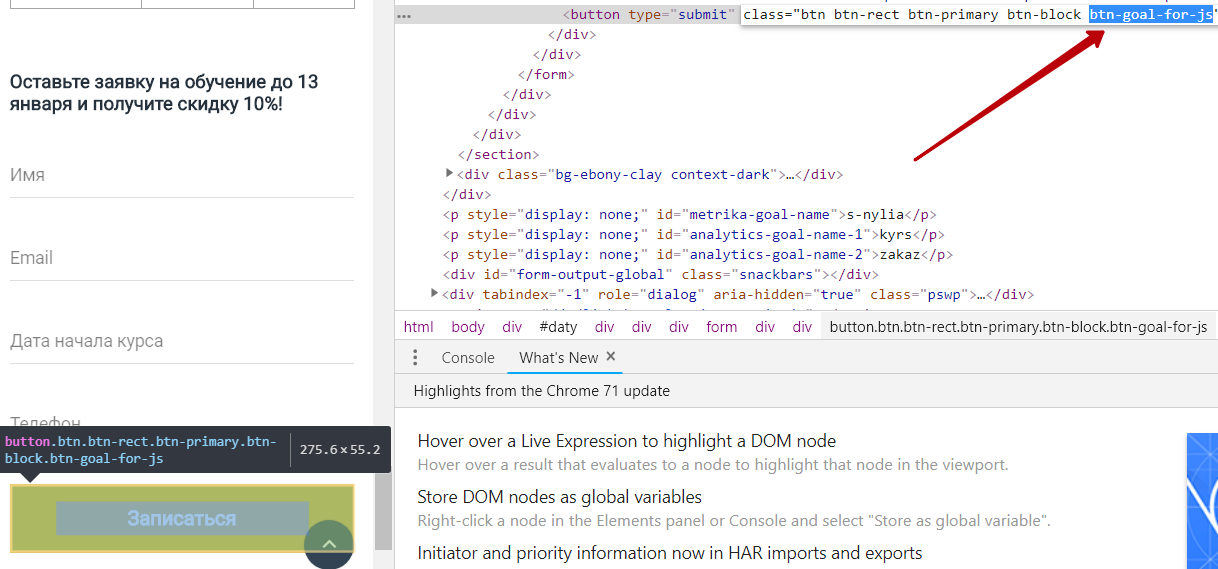Viewport: 1218px width, 569px height.
Task: Expand the bg-ebony-clay div node
Action: (449, 174)
